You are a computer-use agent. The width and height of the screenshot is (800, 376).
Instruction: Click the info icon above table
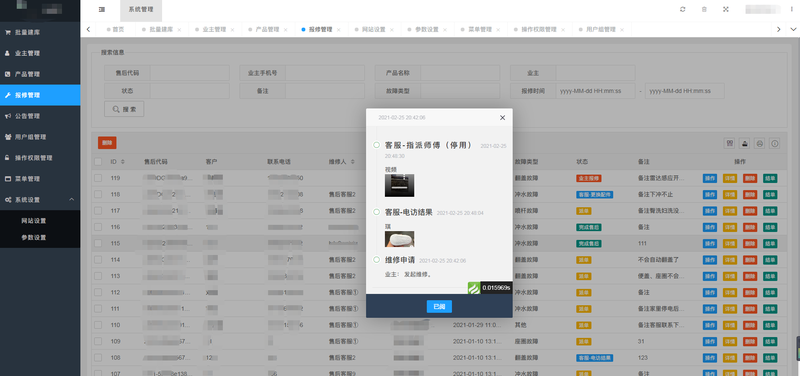coord(774,143)
